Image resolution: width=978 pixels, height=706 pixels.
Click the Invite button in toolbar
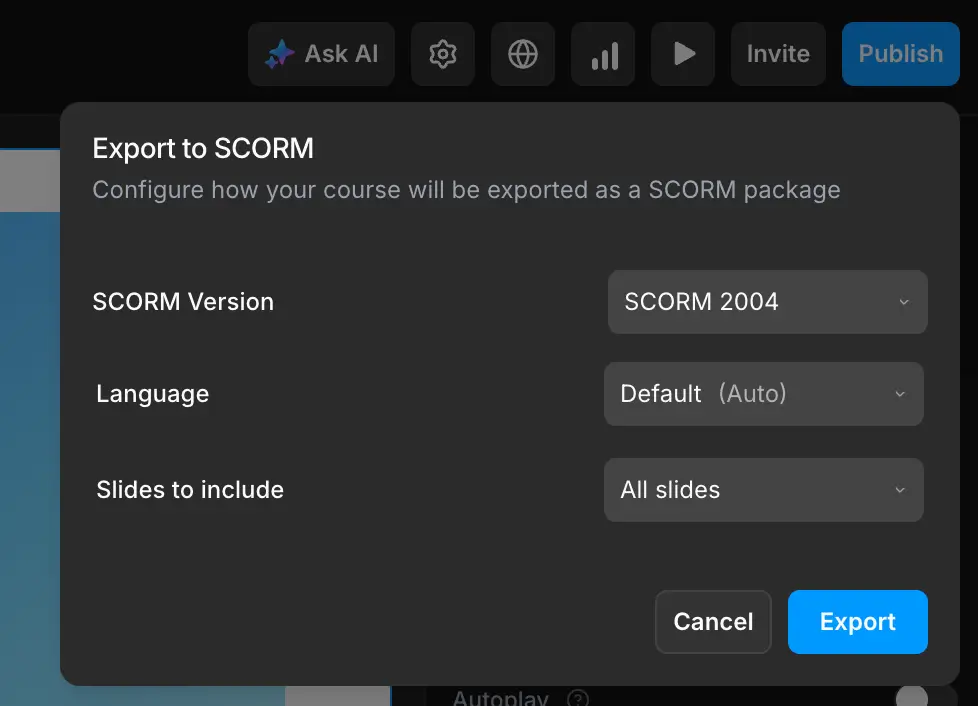click(778, 54)
